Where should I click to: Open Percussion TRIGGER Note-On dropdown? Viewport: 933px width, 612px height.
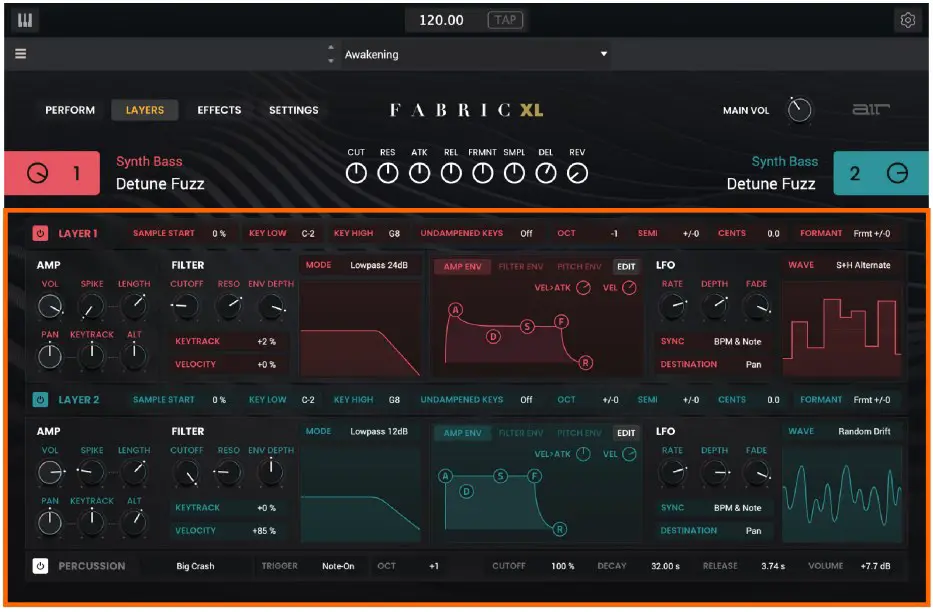[338, 566]
